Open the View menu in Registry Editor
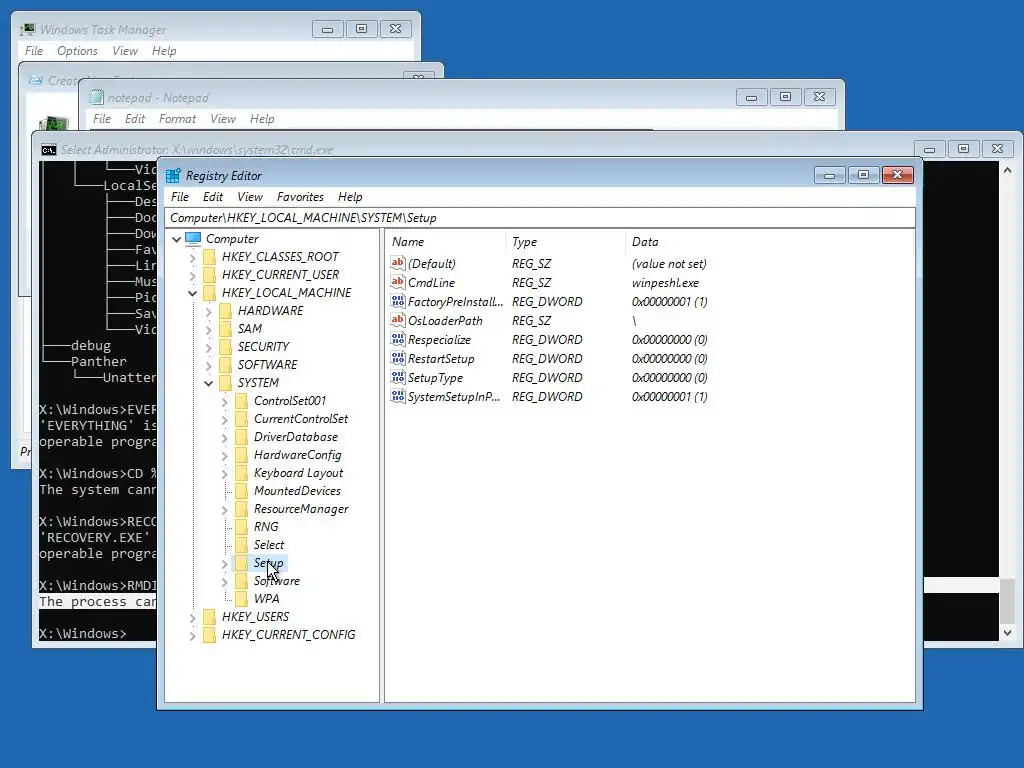Viewport: 1024px width, 768px height. [249, 197]
